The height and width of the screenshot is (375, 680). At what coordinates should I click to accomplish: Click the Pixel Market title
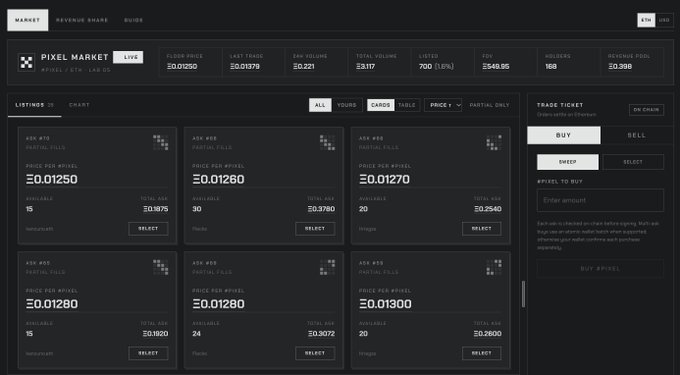click(75, 57)
